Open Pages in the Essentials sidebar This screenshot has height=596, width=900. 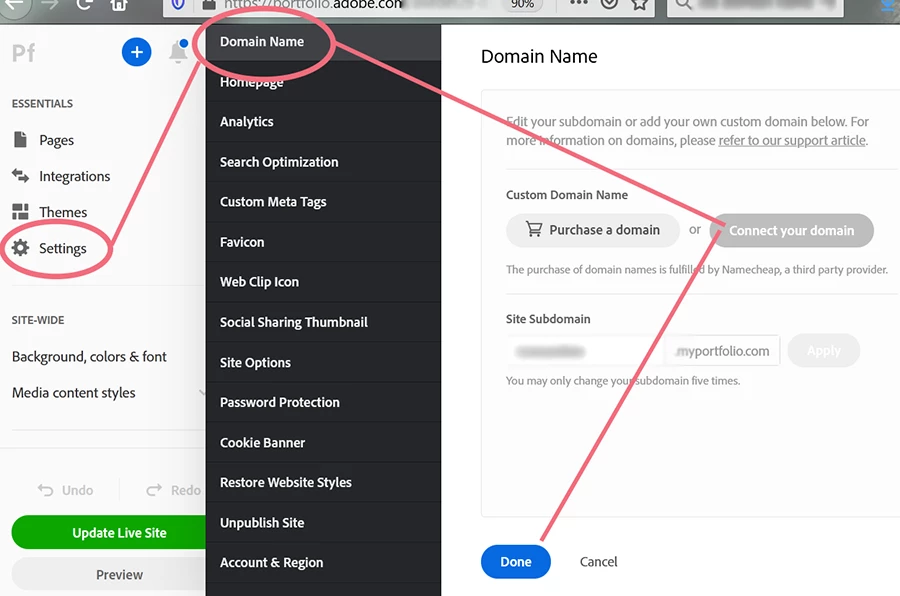(x=56, y=140)
